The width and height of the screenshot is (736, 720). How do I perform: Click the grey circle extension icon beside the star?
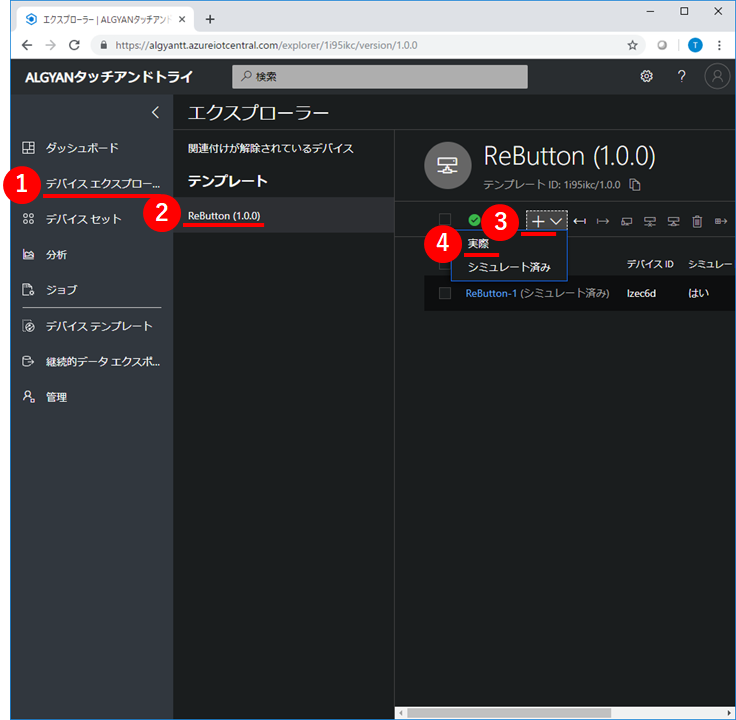[662, 45]
